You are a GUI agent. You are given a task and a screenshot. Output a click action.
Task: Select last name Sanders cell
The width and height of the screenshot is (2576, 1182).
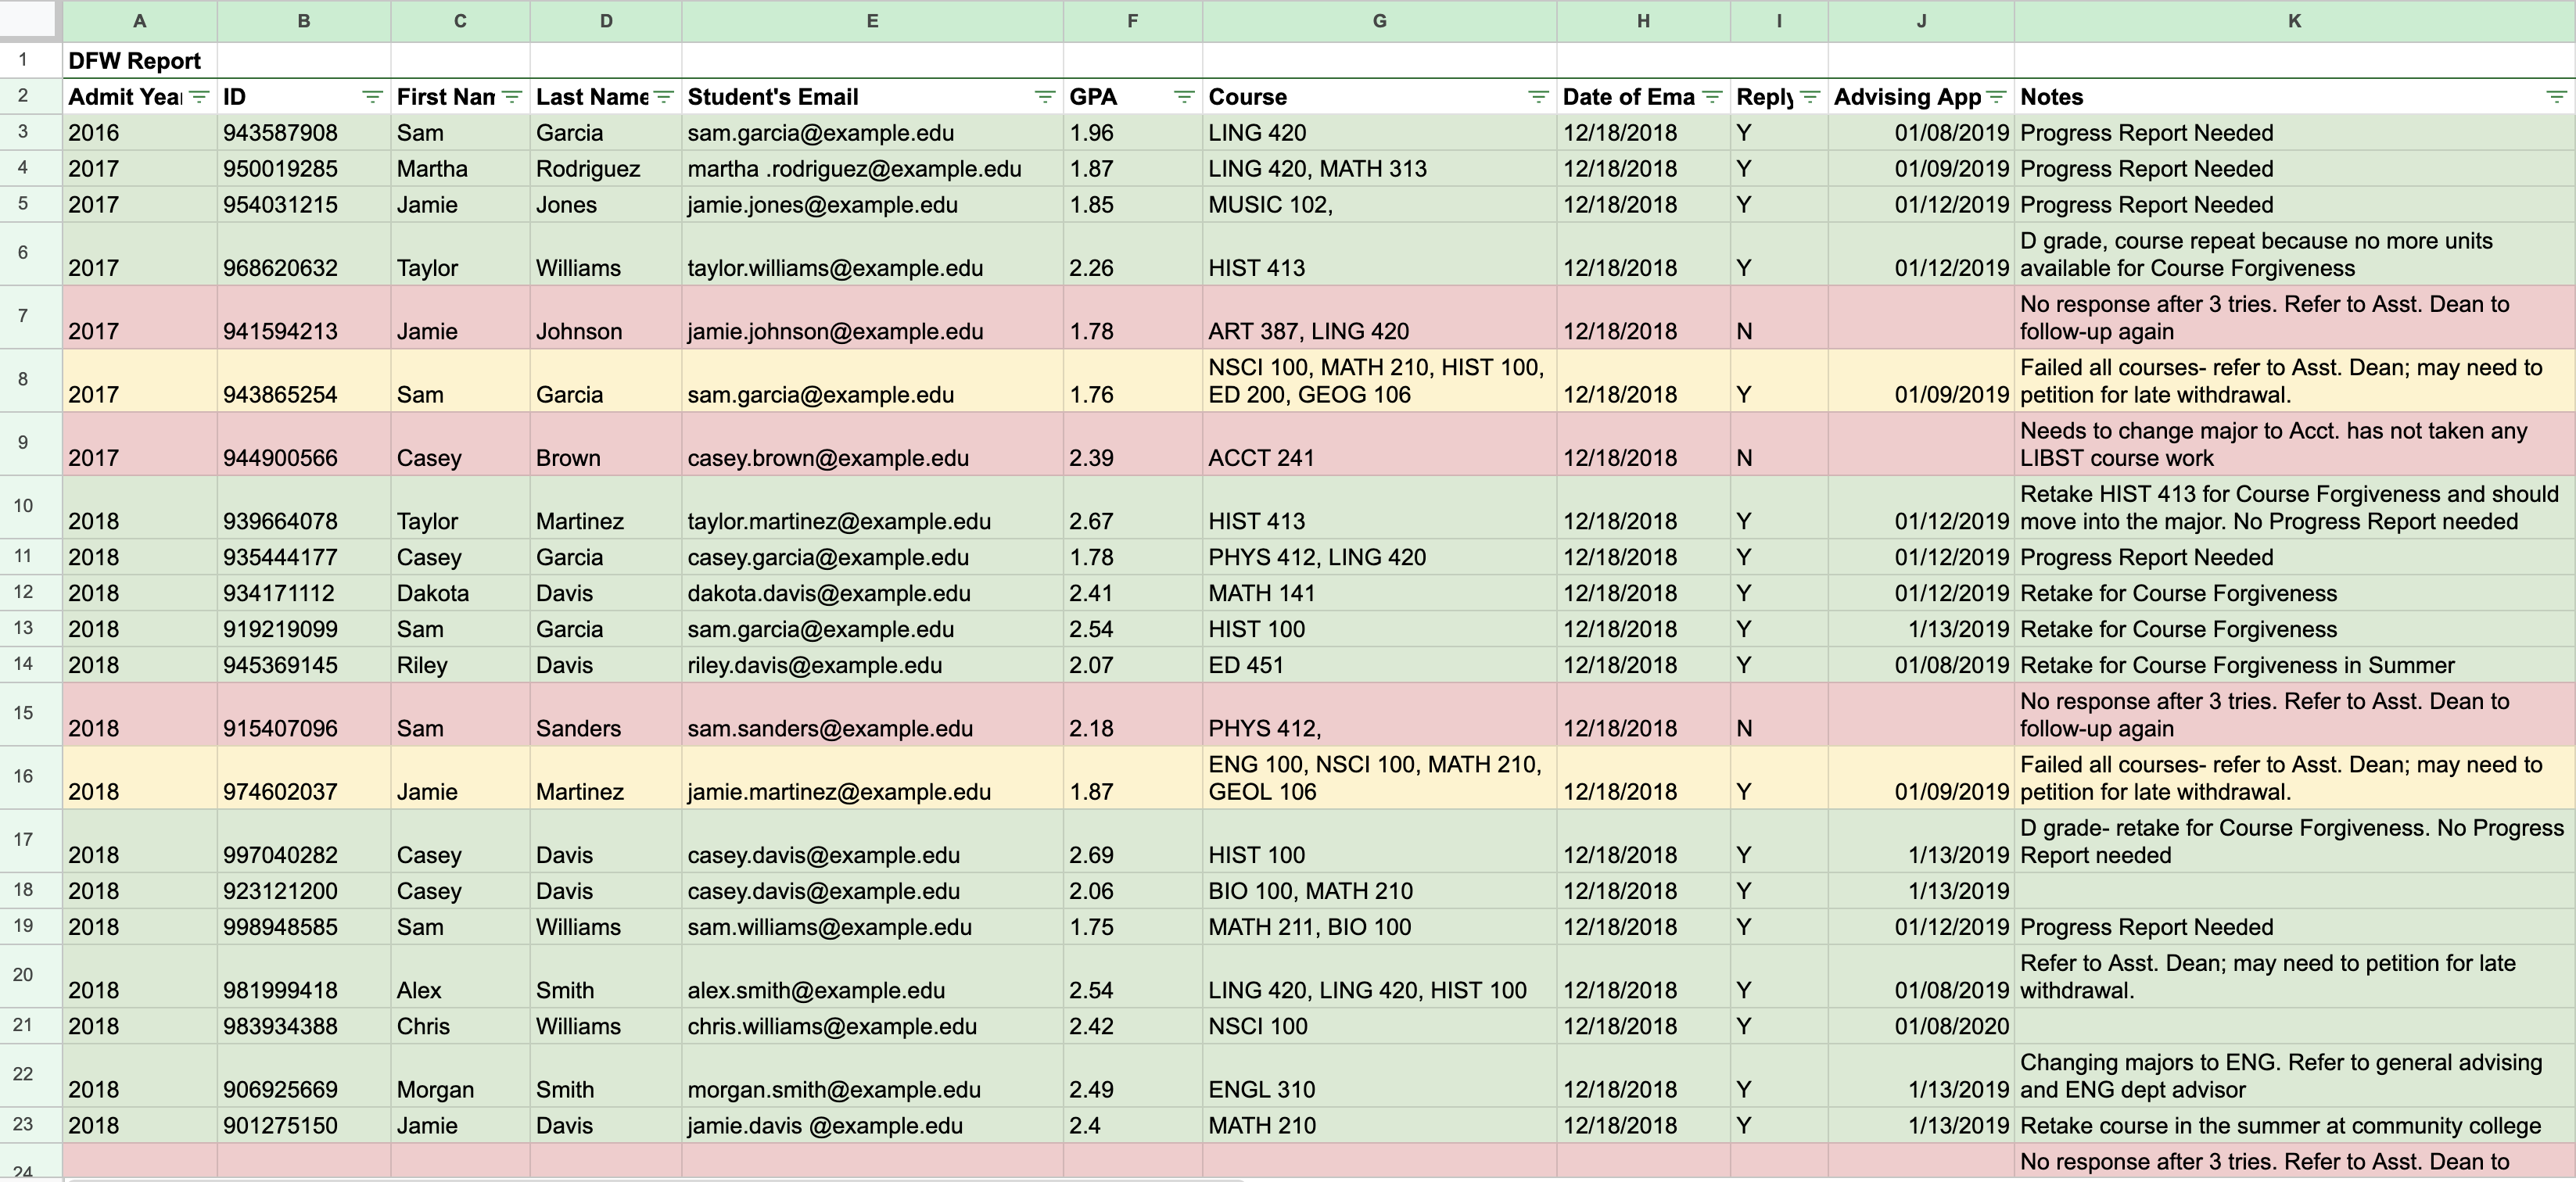606,714
